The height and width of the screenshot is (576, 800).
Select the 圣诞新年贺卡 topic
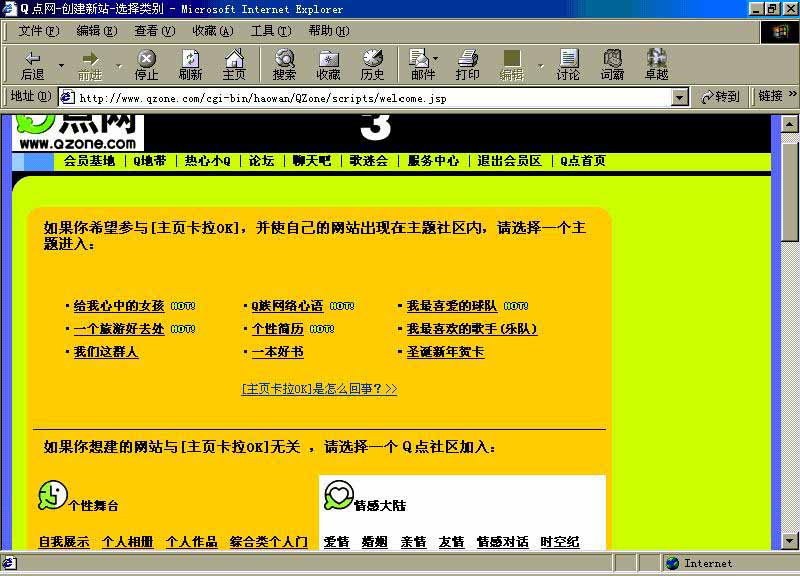click(445, 352)
